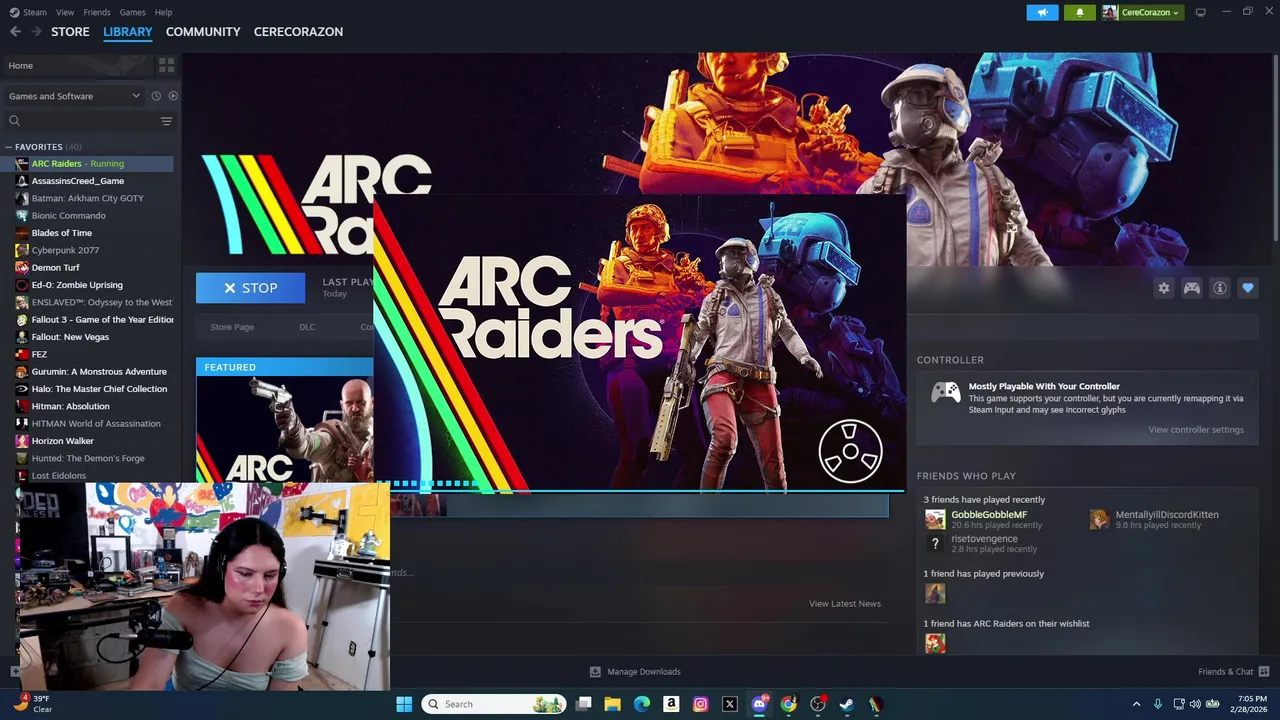Open risetovengence unknown avatar icon
The image size is (1280, 720).
point(935,544)
